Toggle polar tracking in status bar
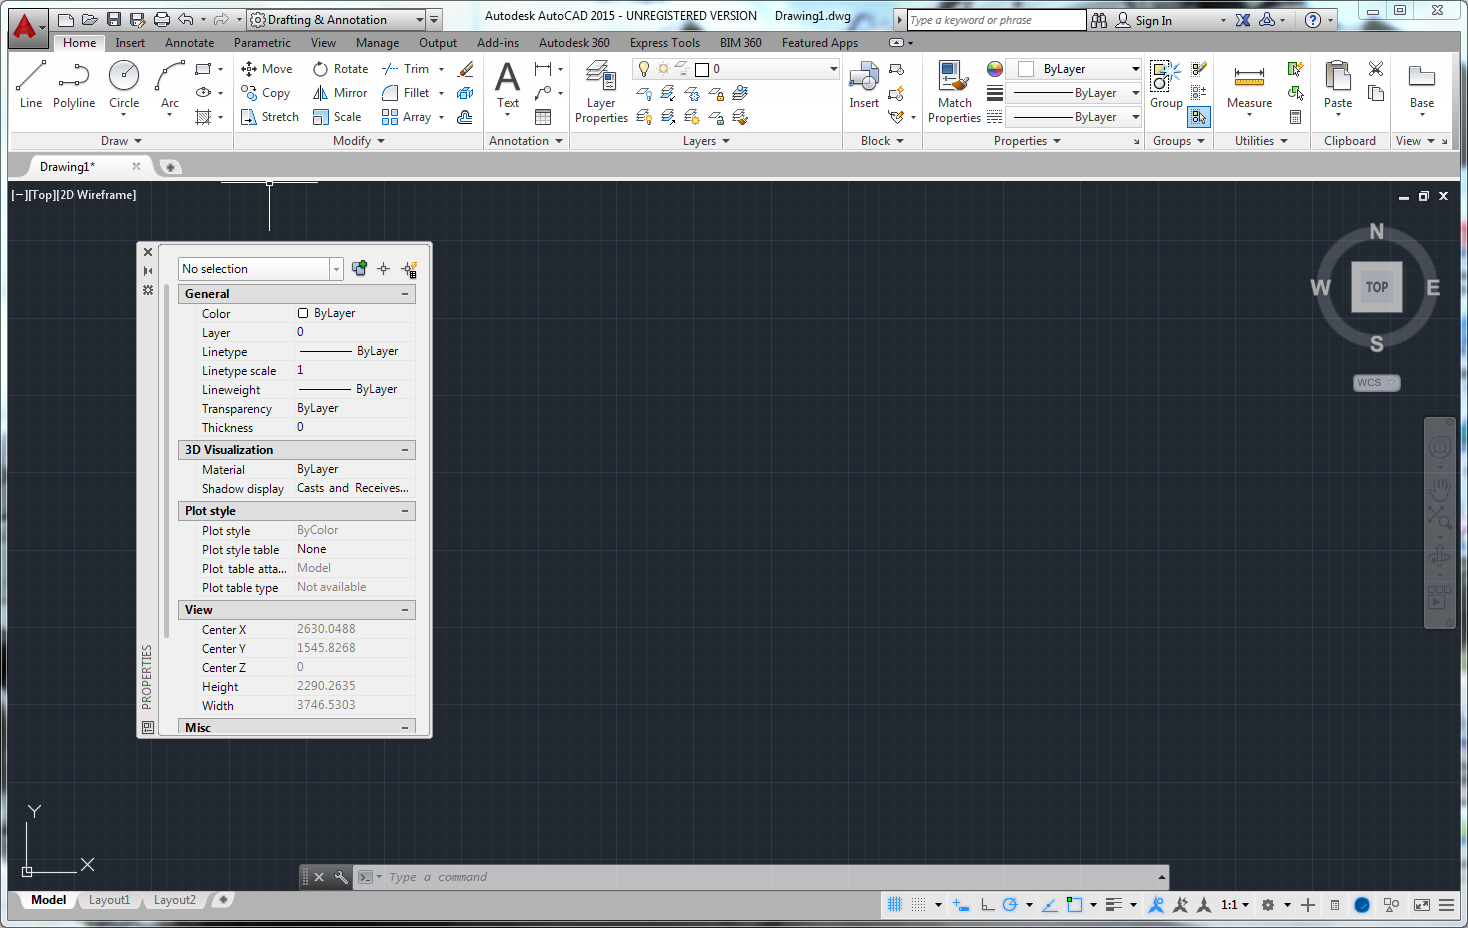This screenshot has height=928, width=1468. 1010,904
